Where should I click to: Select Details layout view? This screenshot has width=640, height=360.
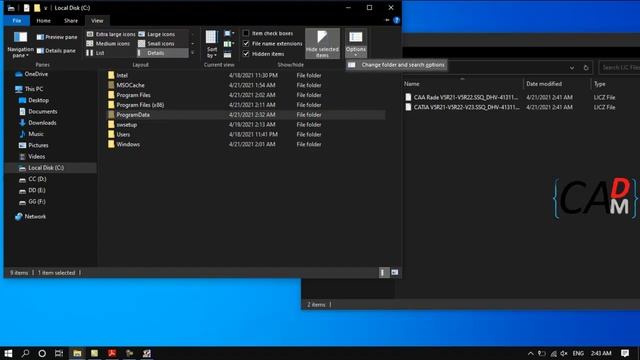[162, 53]
